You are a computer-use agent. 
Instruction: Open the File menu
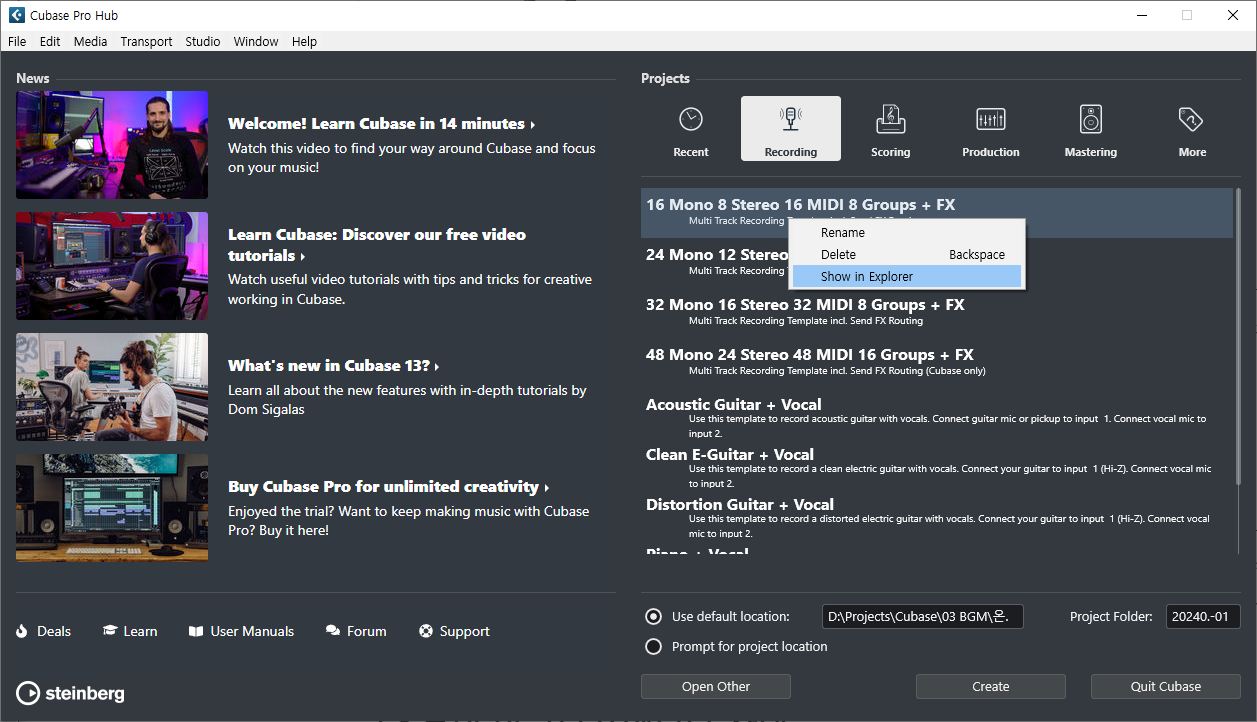17,41
